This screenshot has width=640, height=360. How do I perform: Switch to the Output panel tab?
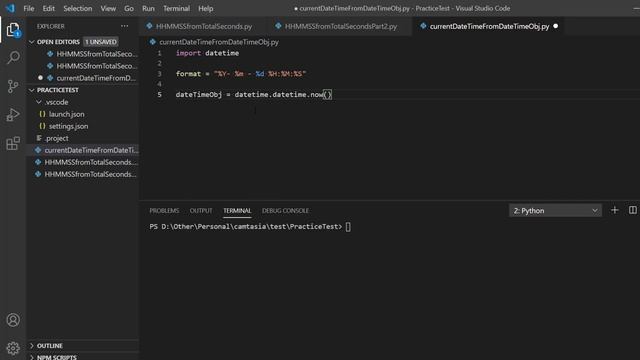pyautogui.click(x=201, y=211)
